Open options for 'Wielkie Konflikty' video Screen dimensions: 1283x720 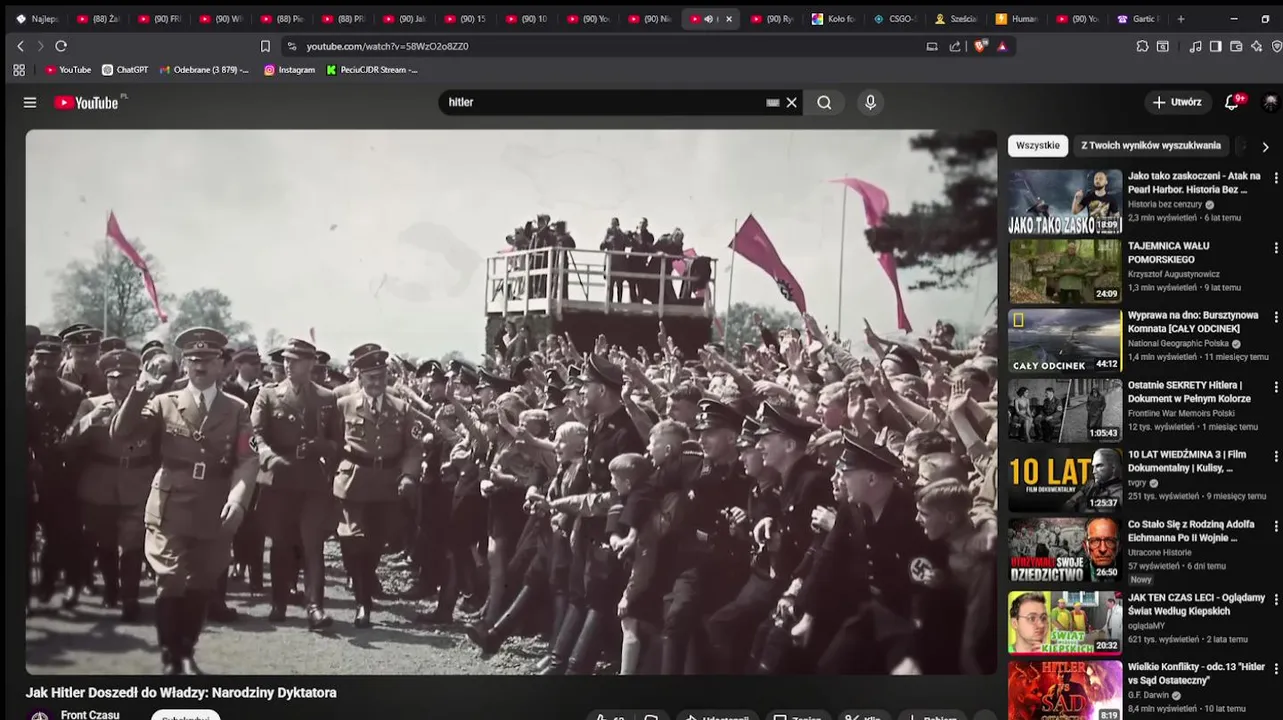point(1275,669)
